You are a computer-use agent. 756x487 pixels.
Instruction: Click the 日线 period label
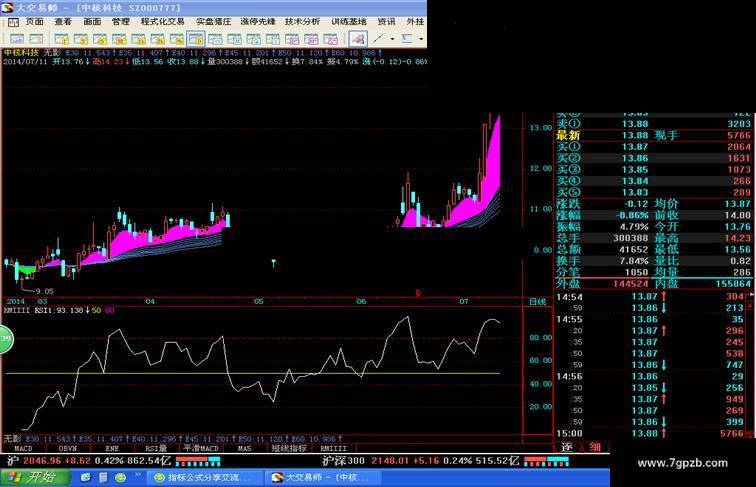click(x=538, y=302)
